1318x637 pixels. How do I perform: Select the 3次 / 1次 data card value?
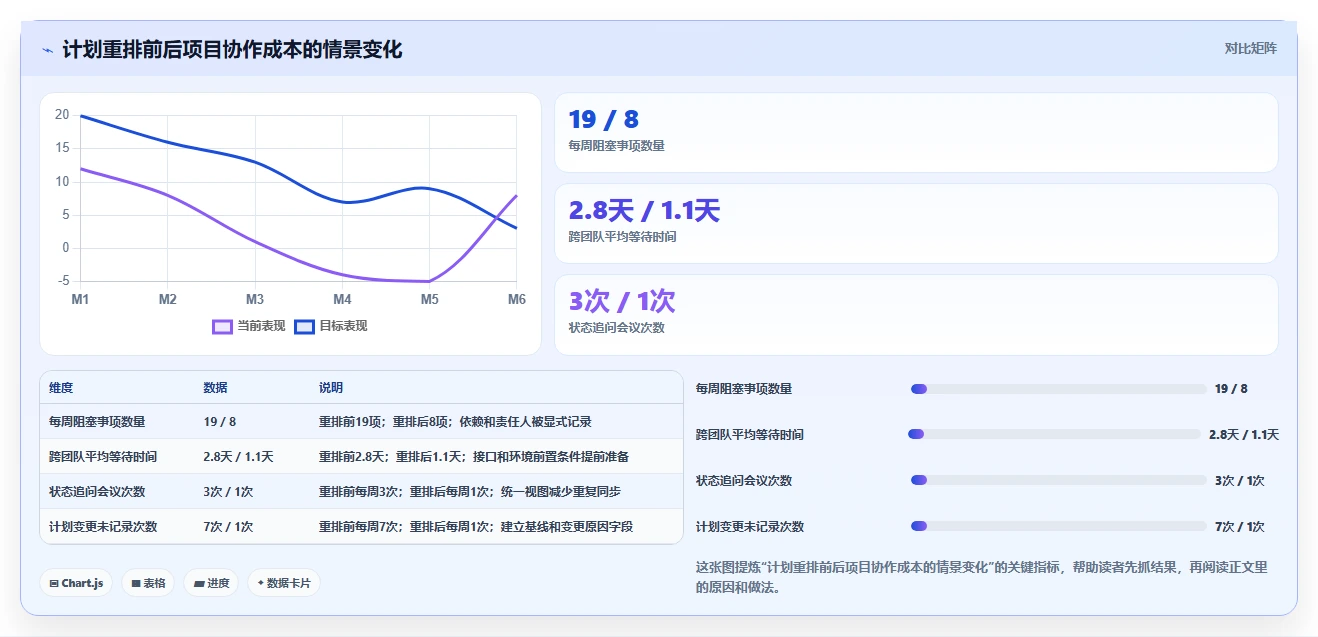tap(622, 301)
